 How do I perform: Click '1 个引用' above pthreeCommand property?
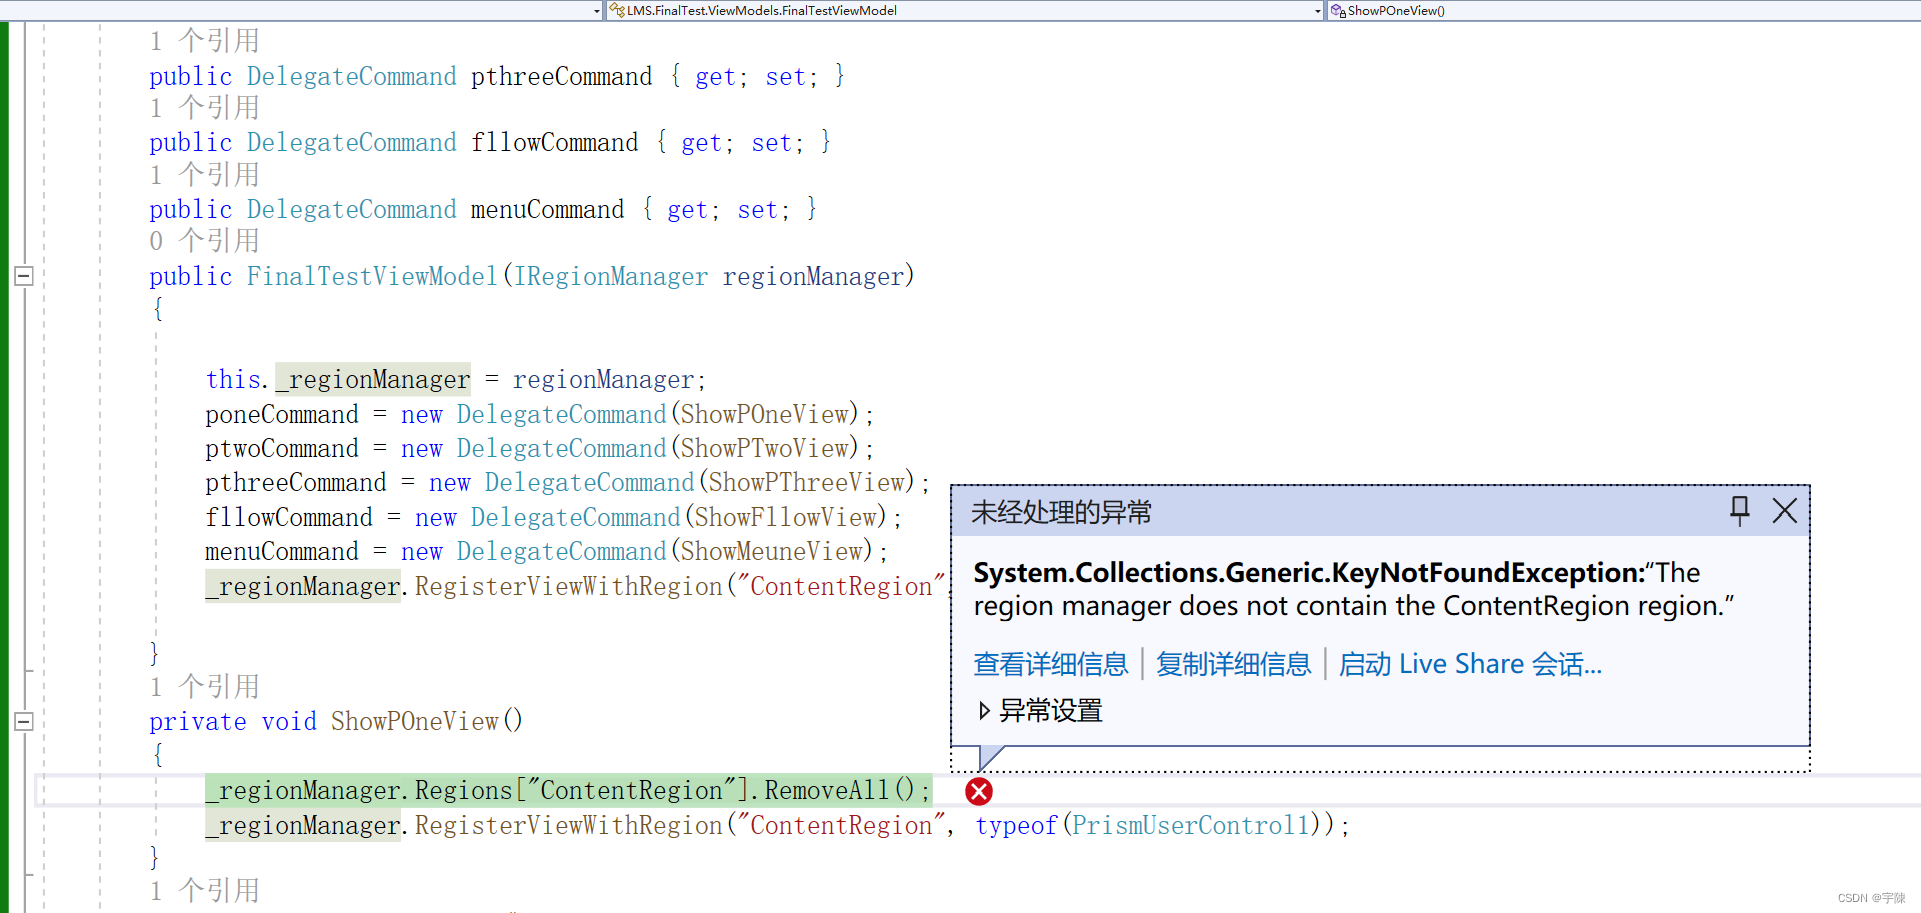[205, 41]
